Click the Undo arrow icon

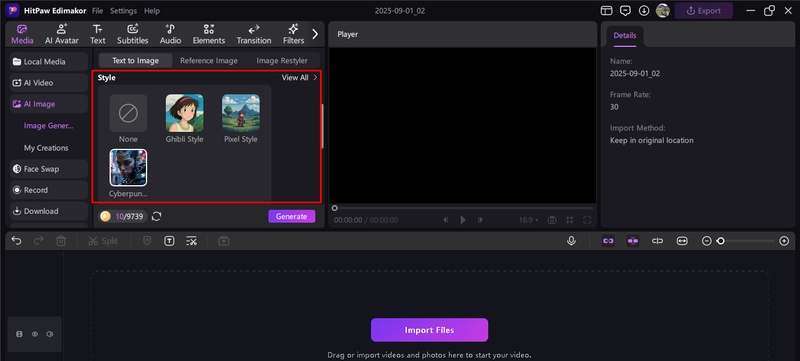pyautogui.click(x=16, y=241)
